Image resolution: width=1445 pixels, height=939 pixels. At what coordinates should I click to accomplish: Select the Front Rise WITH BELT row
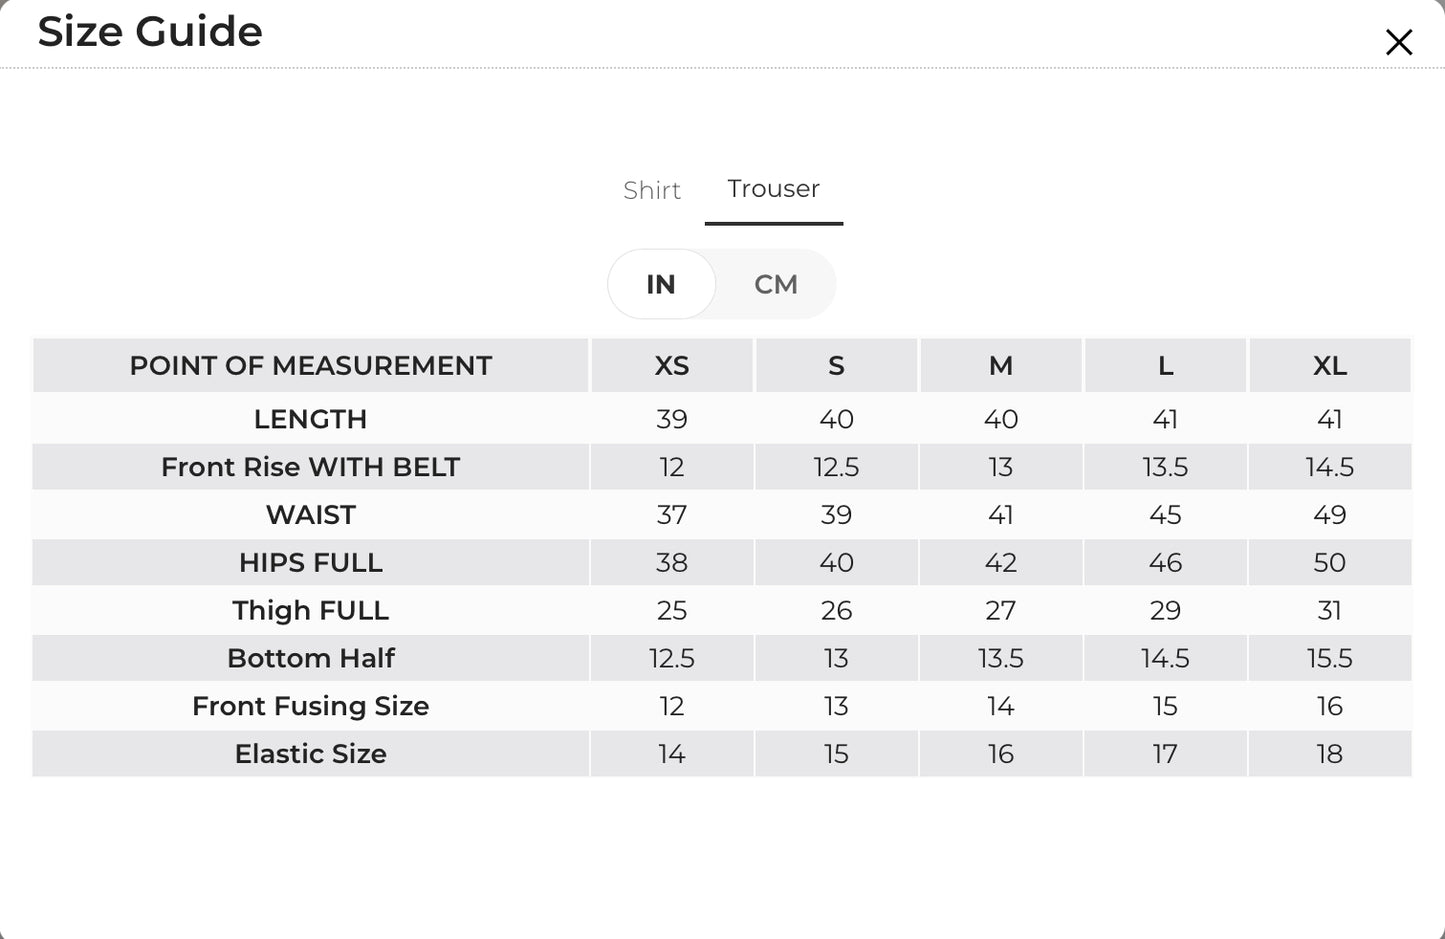coord(722,467)
